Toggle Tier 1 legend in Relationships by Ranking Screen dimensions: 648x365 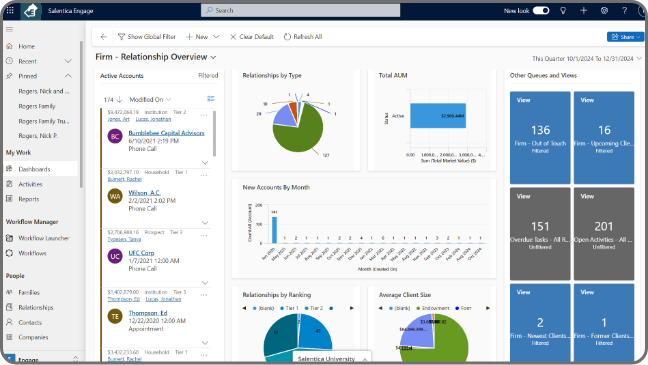coord(289,308)
